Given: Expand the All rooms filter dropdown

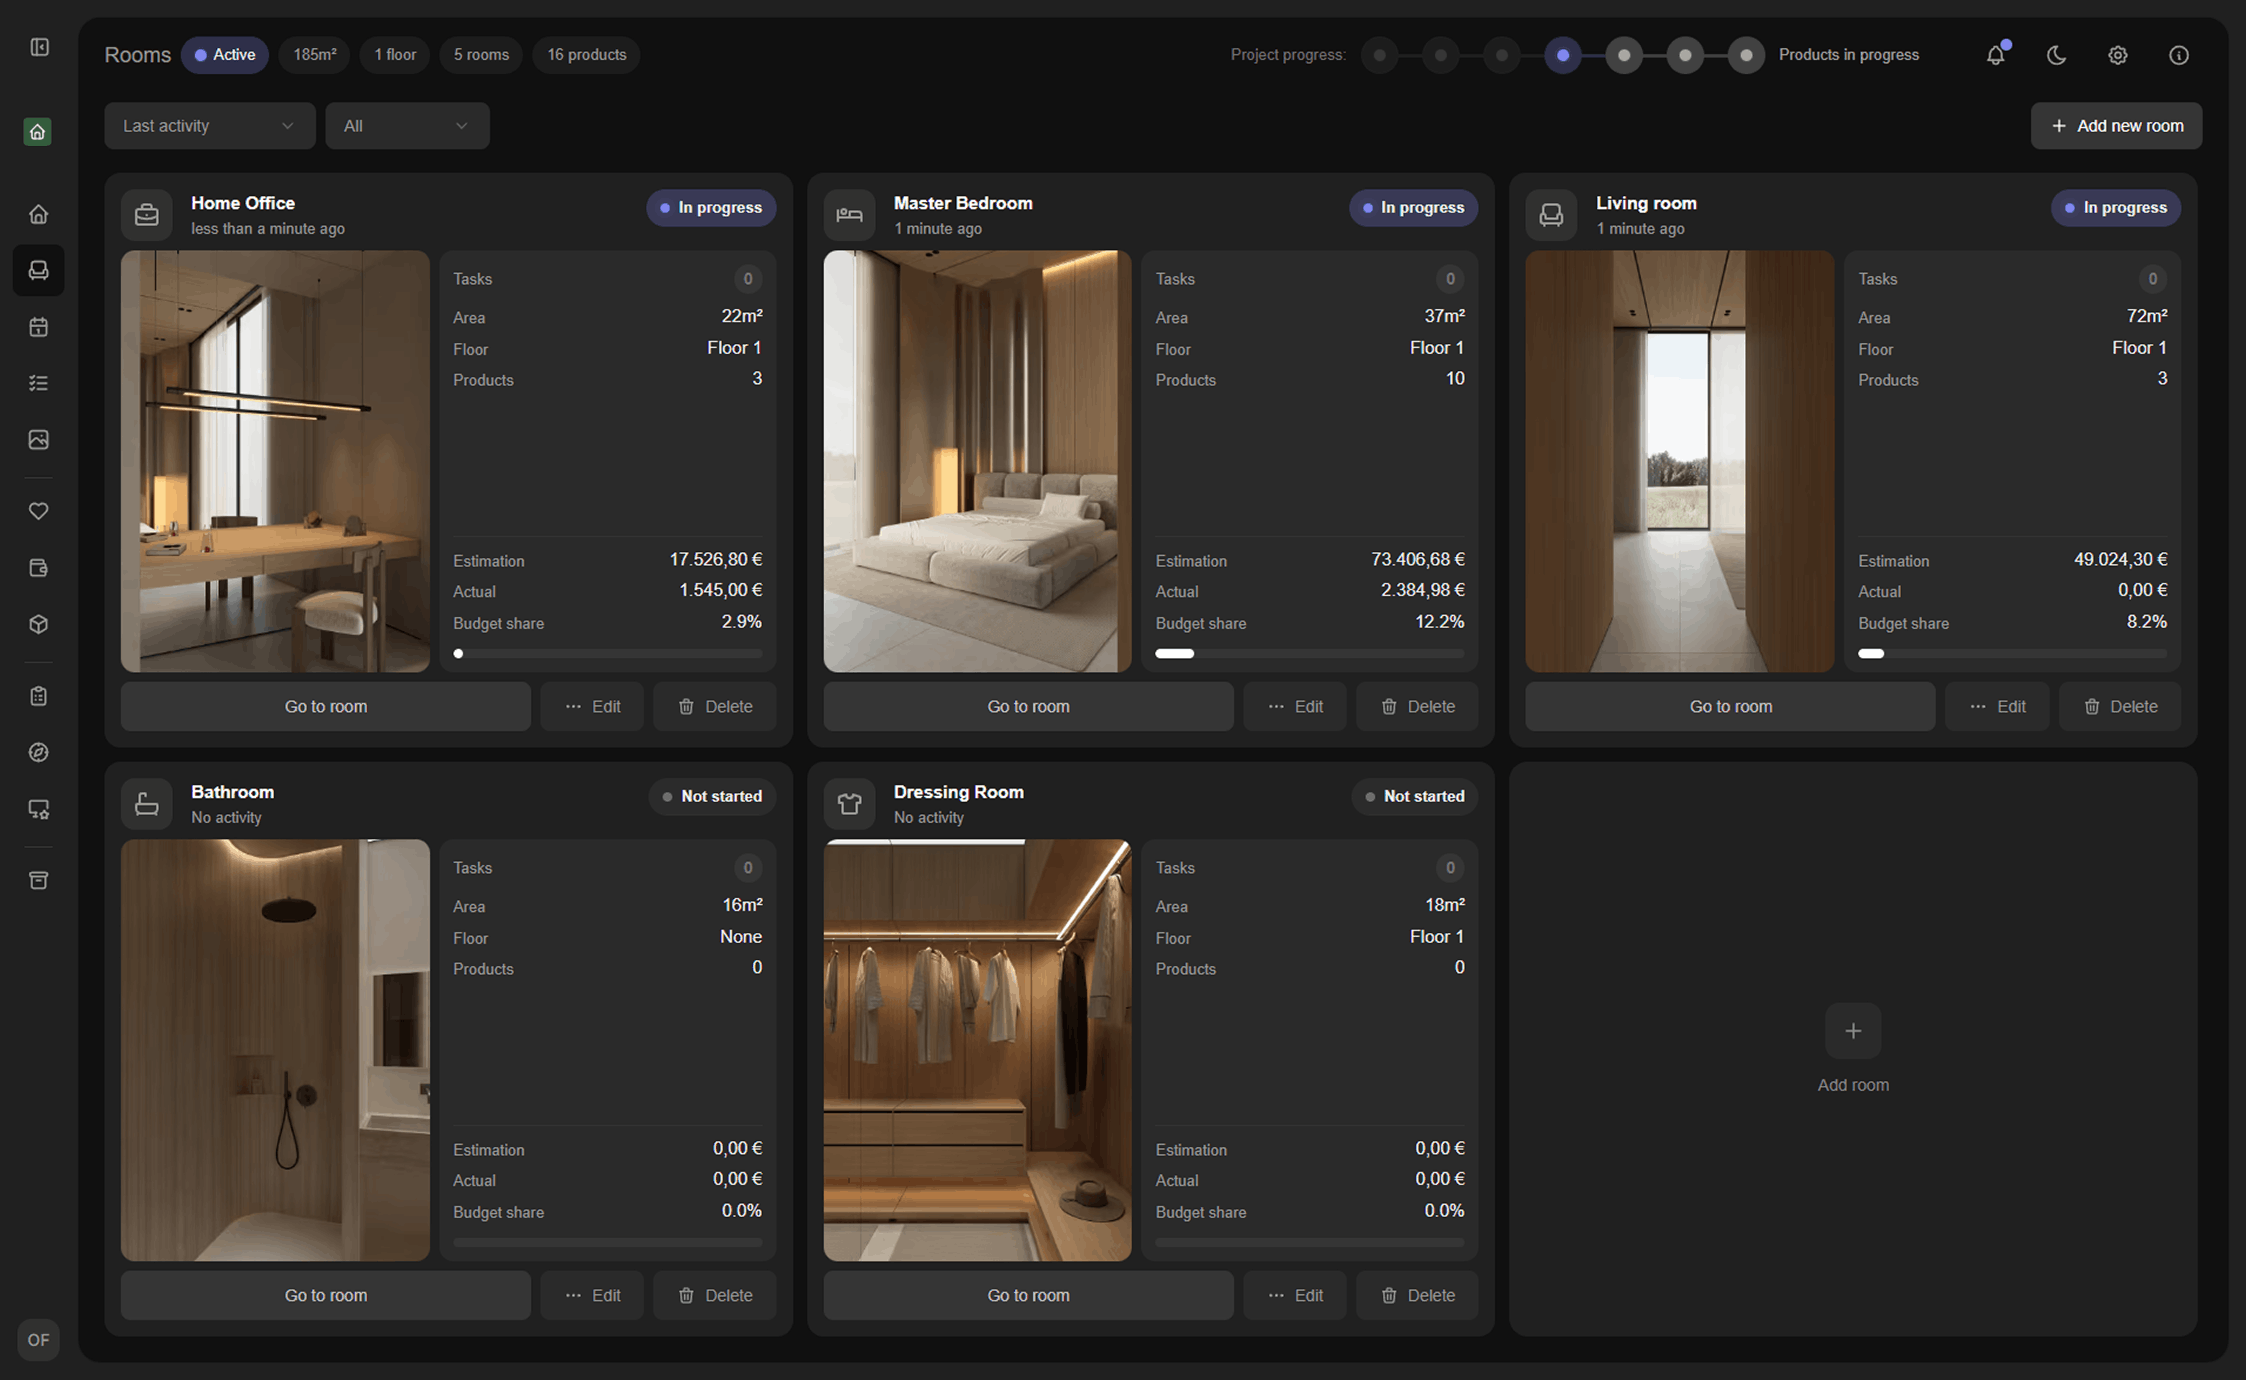Looking at the screenshot, I should point(407,125).
